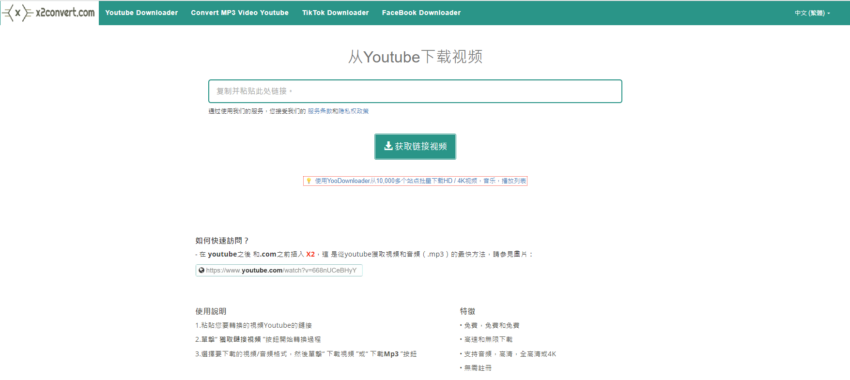
Task: Click the lightbulb icon beside YooDownloader
Action: [x=309, y=181]
